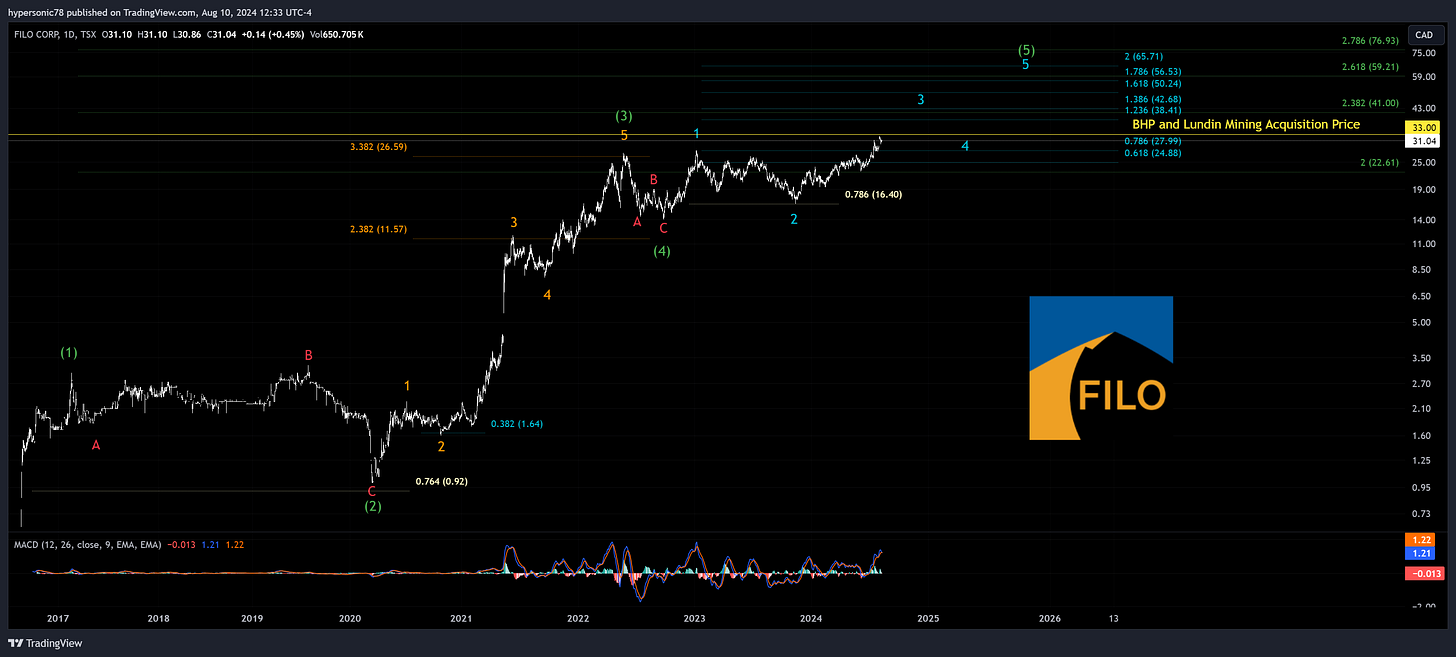Image resolution: width=1456 pixels, height=657 pixels.
Task: Click the cyan wave 5 label below (5)
Action: point(1026,65)
